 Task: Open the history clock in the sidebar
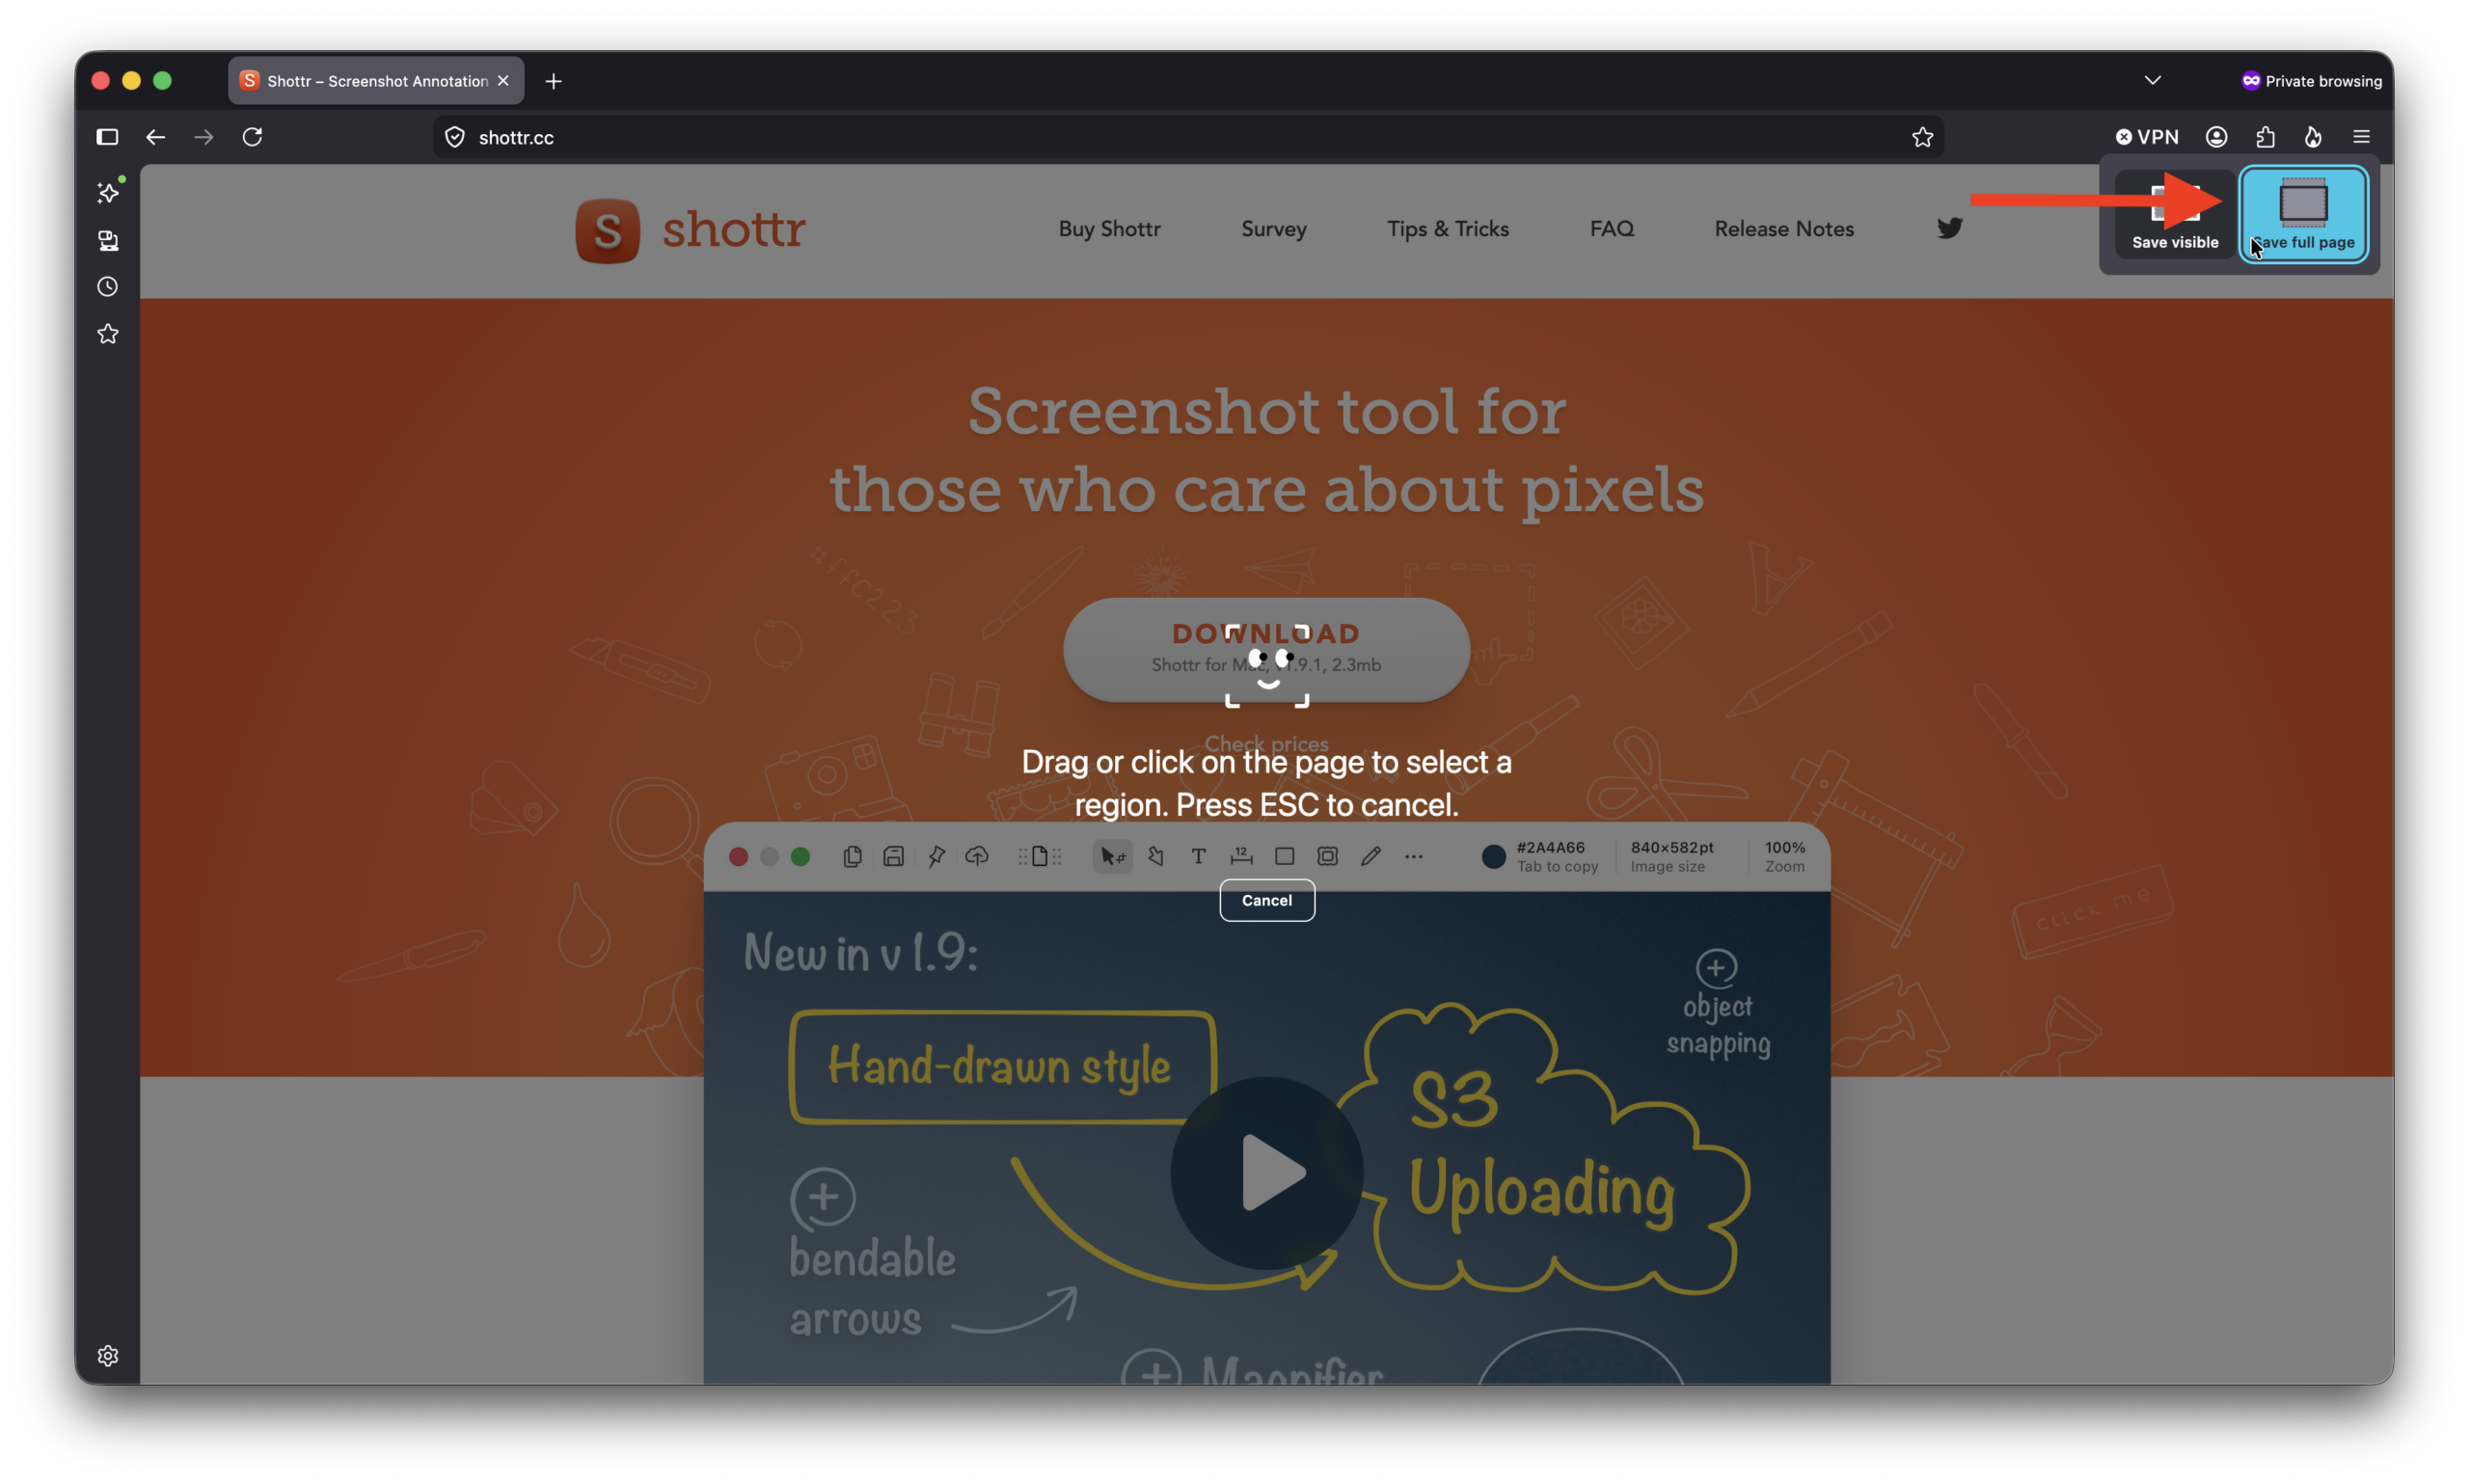point(108,287)
